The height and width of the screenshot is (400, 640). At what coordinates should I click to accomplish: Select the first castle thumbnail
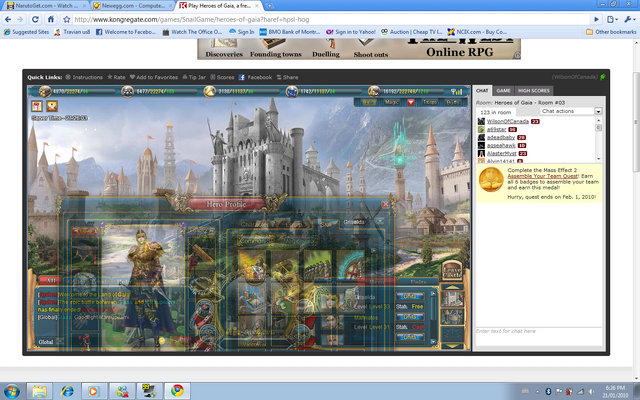pyautogui.click(x=452, y=299)
